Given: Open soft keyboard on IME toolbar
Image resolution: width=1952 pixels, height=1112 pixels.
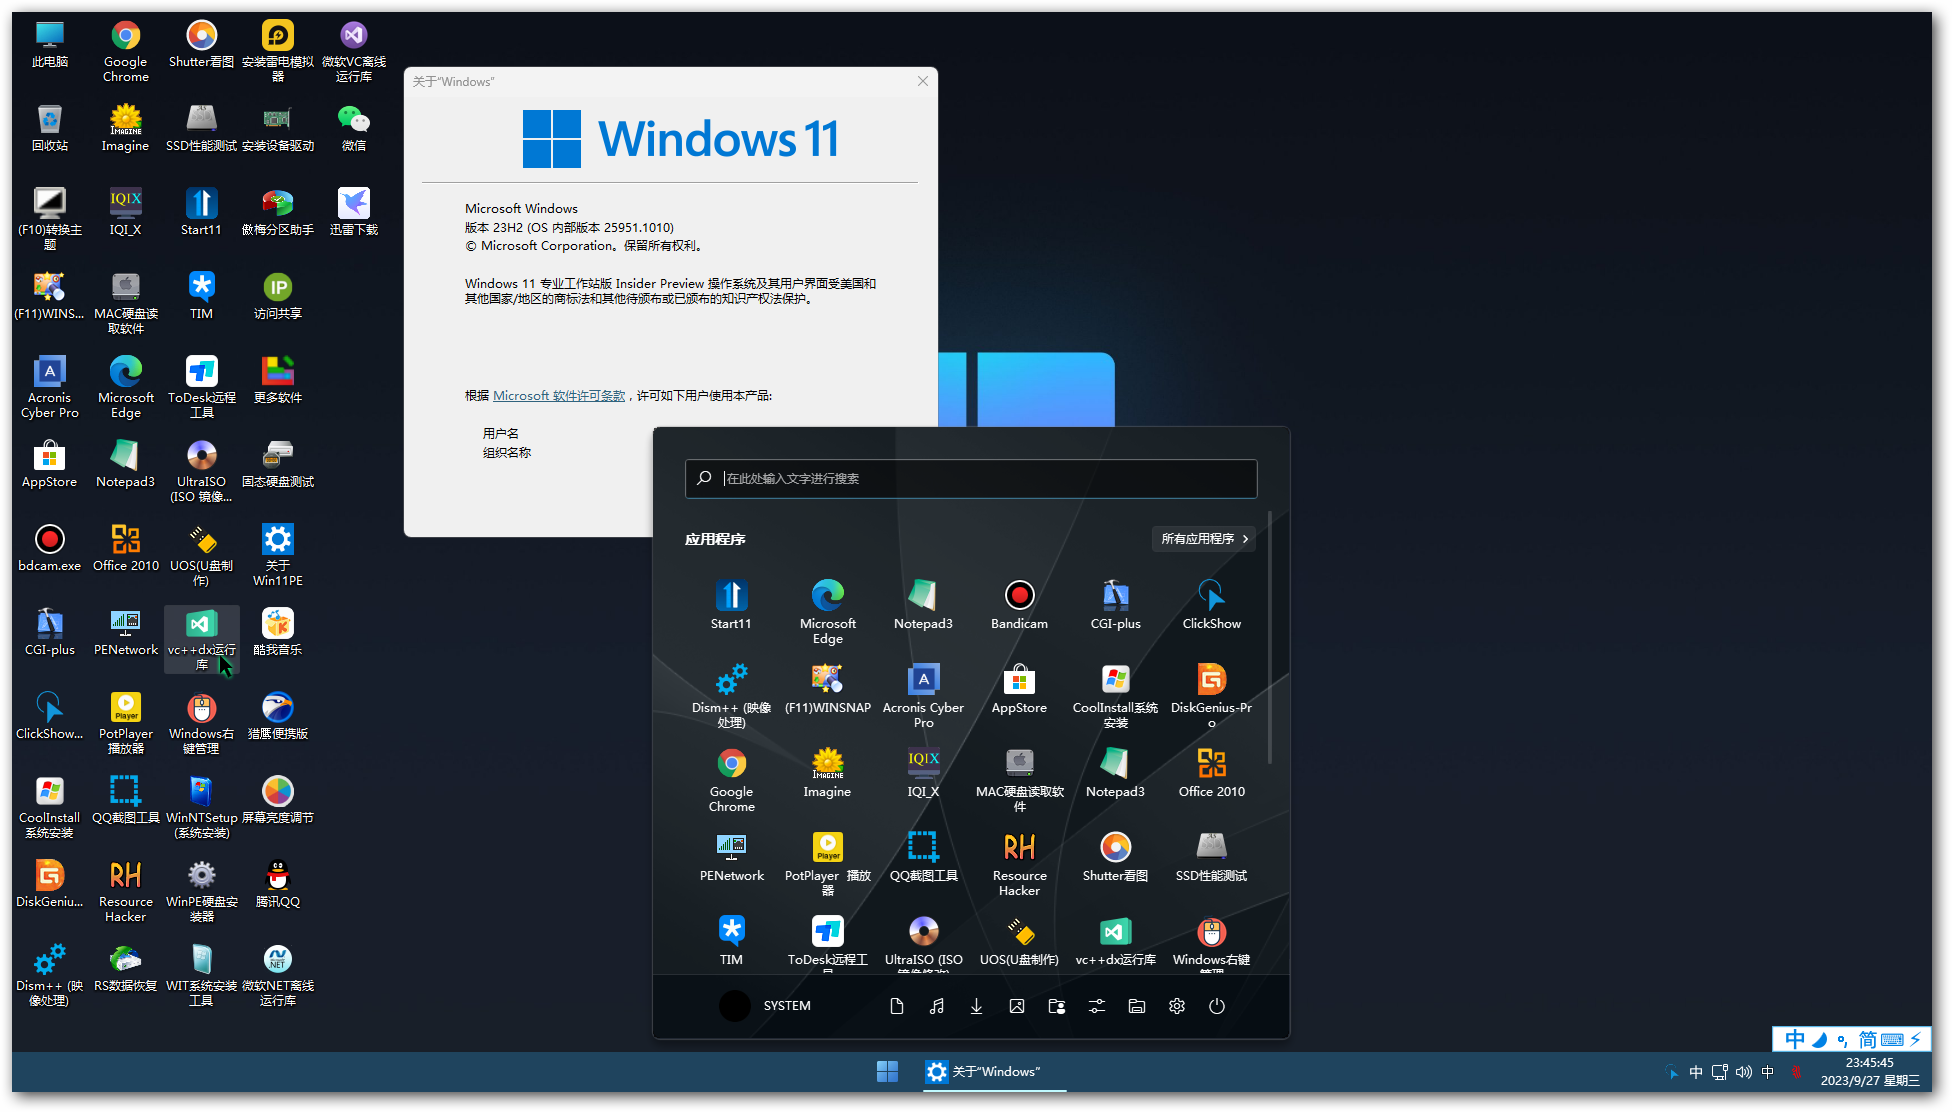Looking at the screenshot, I should [x=1892, y=1040].
